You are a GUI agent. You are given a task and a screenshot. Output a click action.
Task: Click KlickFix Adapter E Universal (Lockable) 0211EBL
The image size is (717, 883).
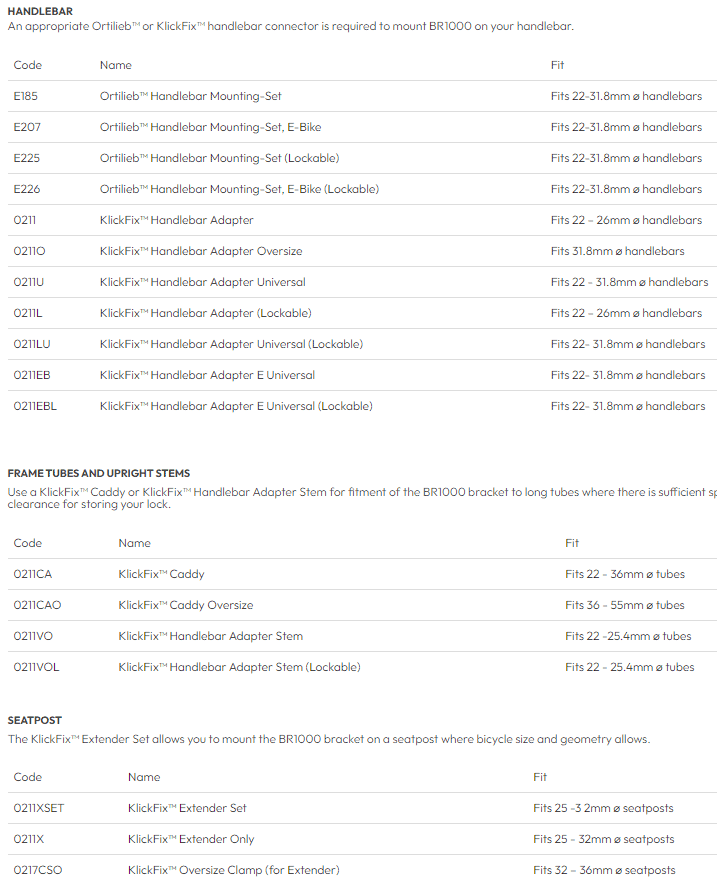tap(235, 406)
